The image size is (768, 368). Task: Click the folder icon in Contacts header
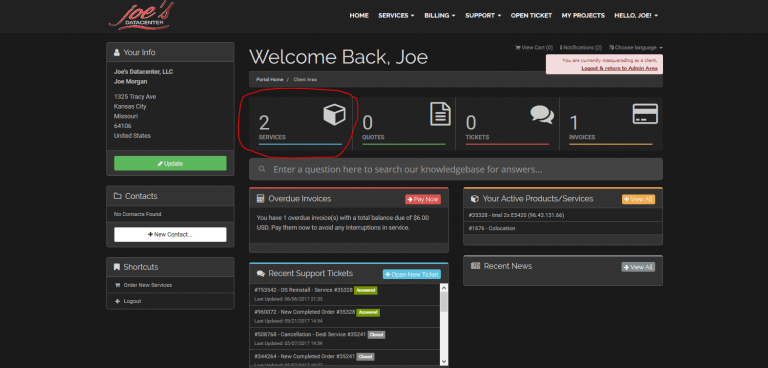tap(118, 196)
